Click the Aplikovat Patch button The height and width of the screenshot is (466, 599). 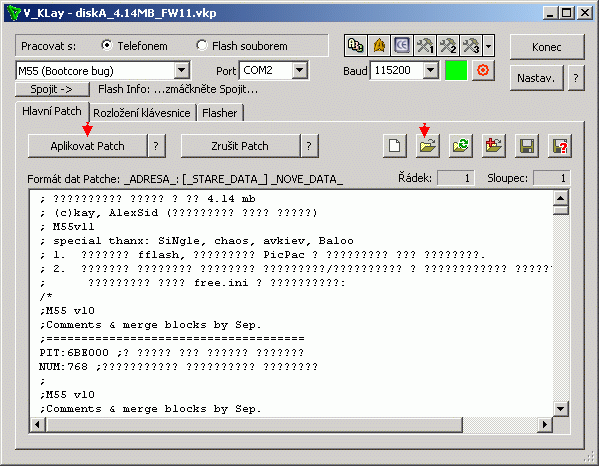click(87, 146)
